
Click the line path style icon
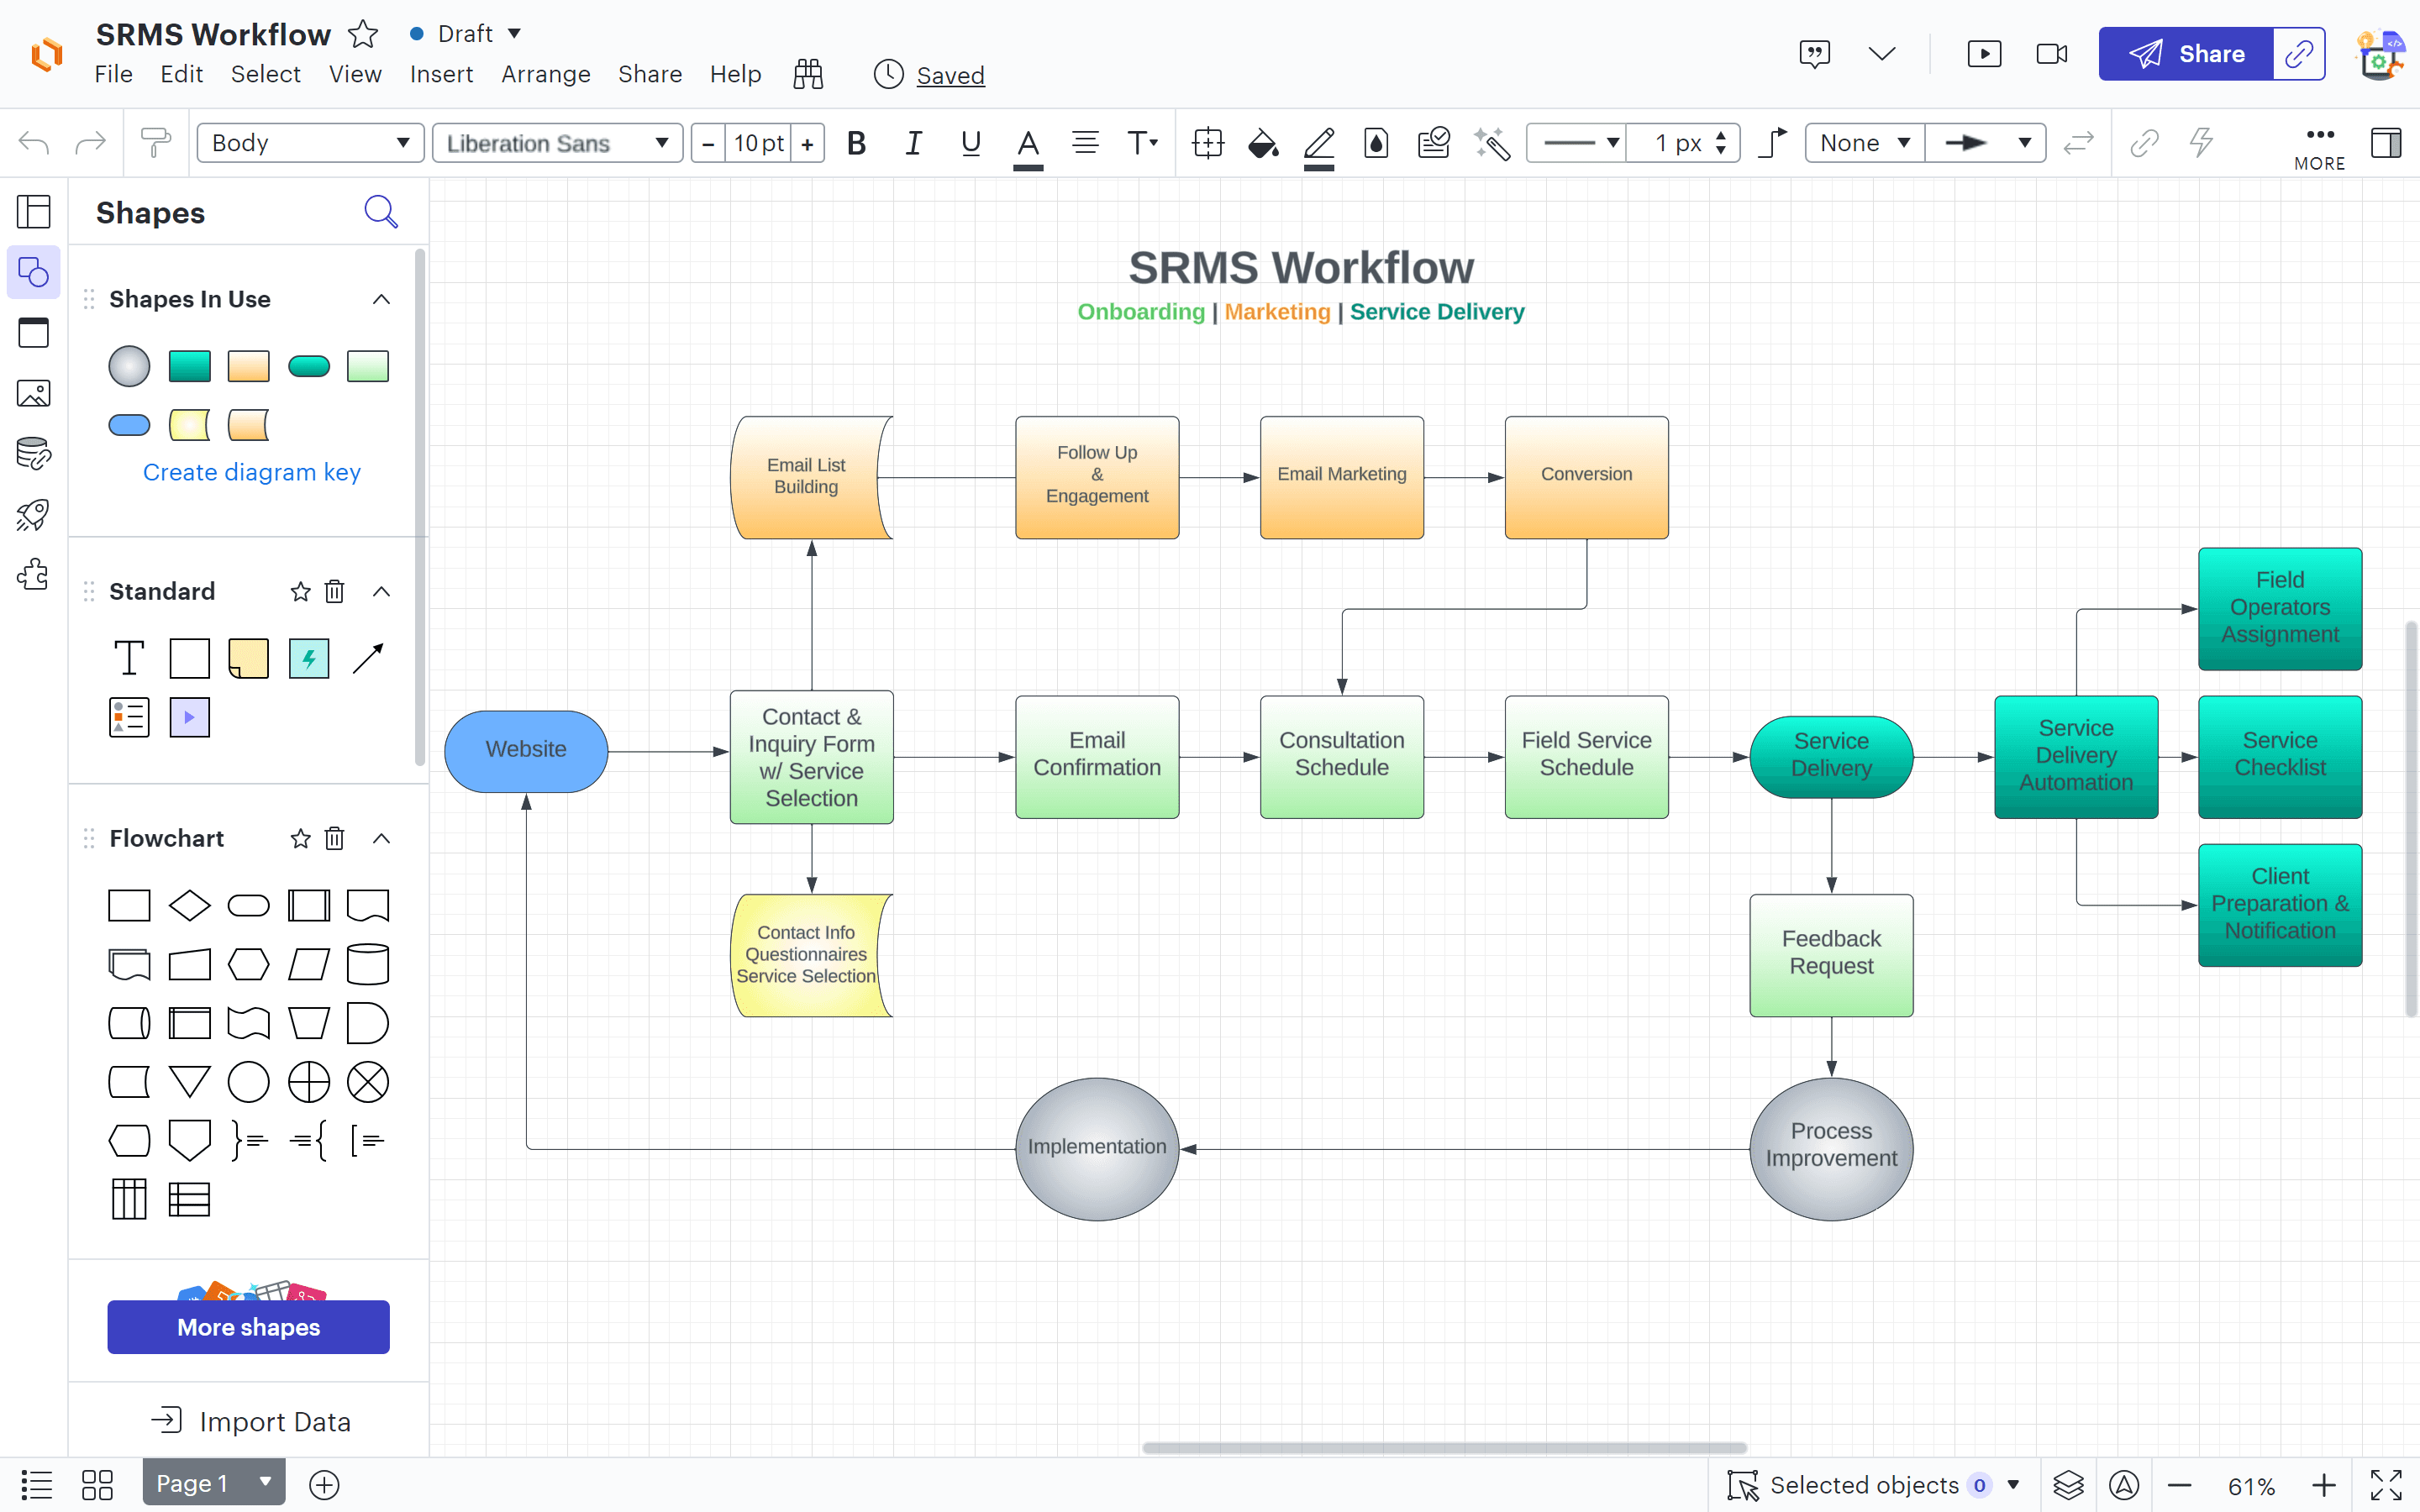(1772, 143)
